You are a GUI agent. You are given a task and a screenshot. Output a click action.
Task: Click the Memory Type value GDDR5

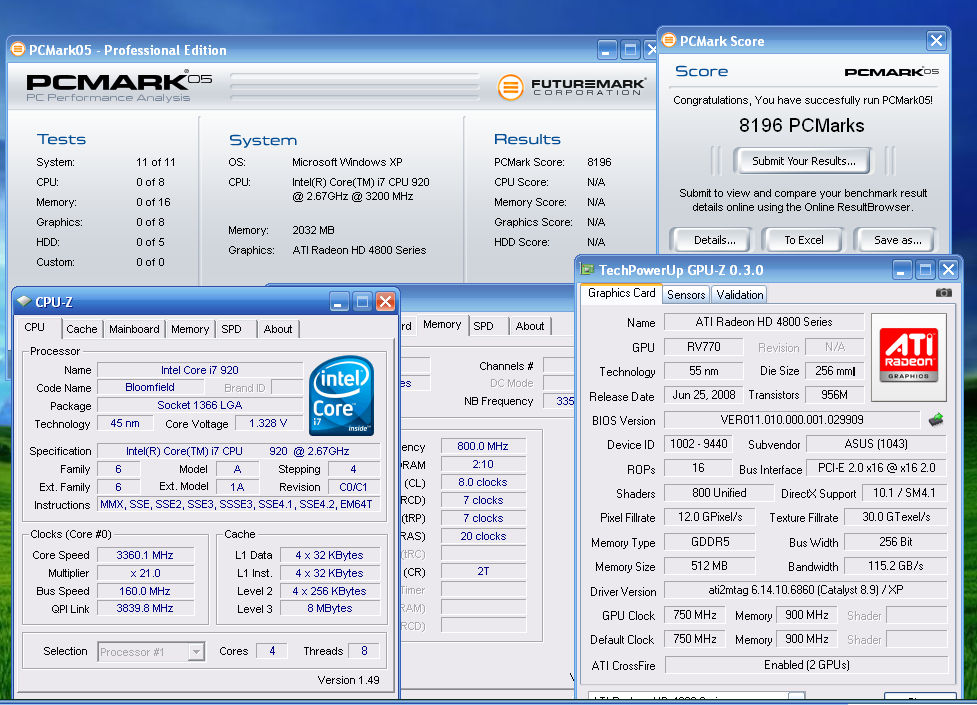[x=710, y=542]
